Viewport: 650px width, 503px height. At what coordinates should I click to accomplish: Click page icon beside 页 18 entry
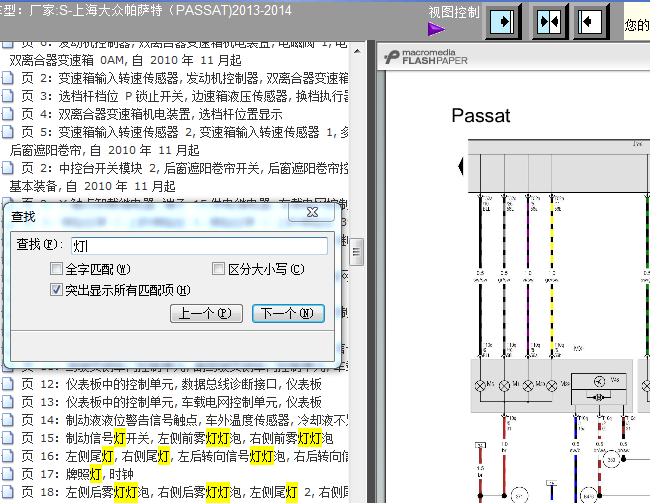8,492
